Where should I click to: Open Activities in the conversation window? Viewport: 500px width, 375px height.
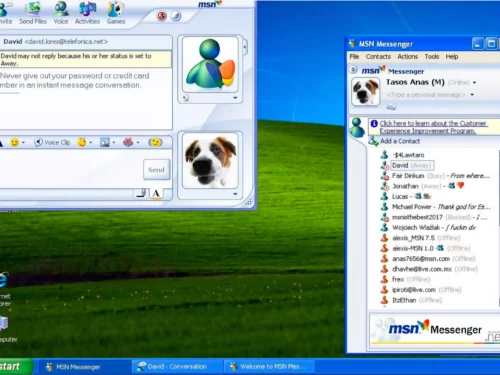tap(87, 13)
